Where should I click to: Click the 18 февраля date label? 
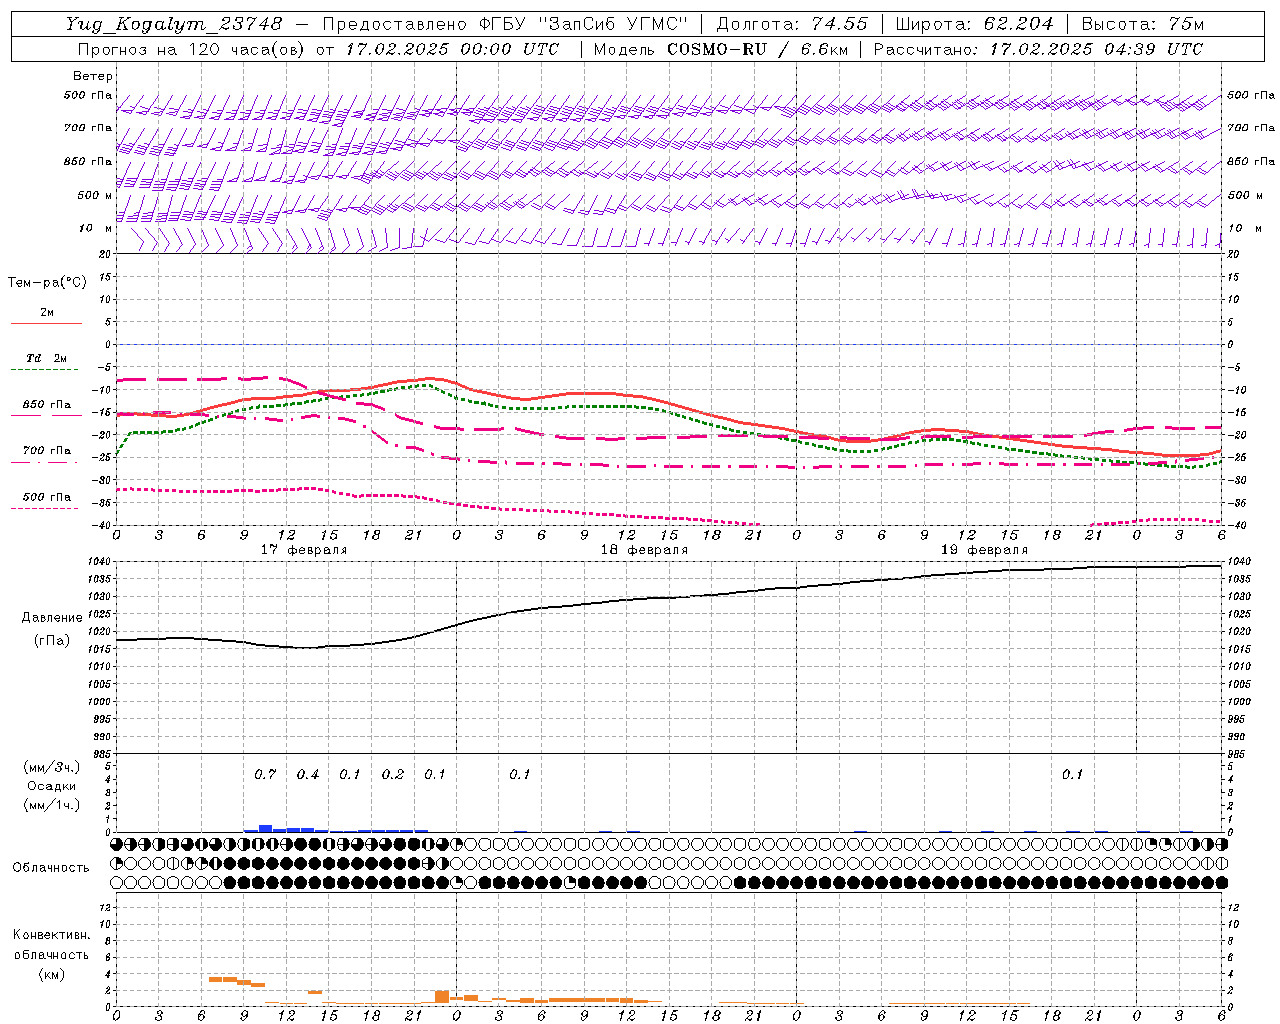click(x=644, y=550)
